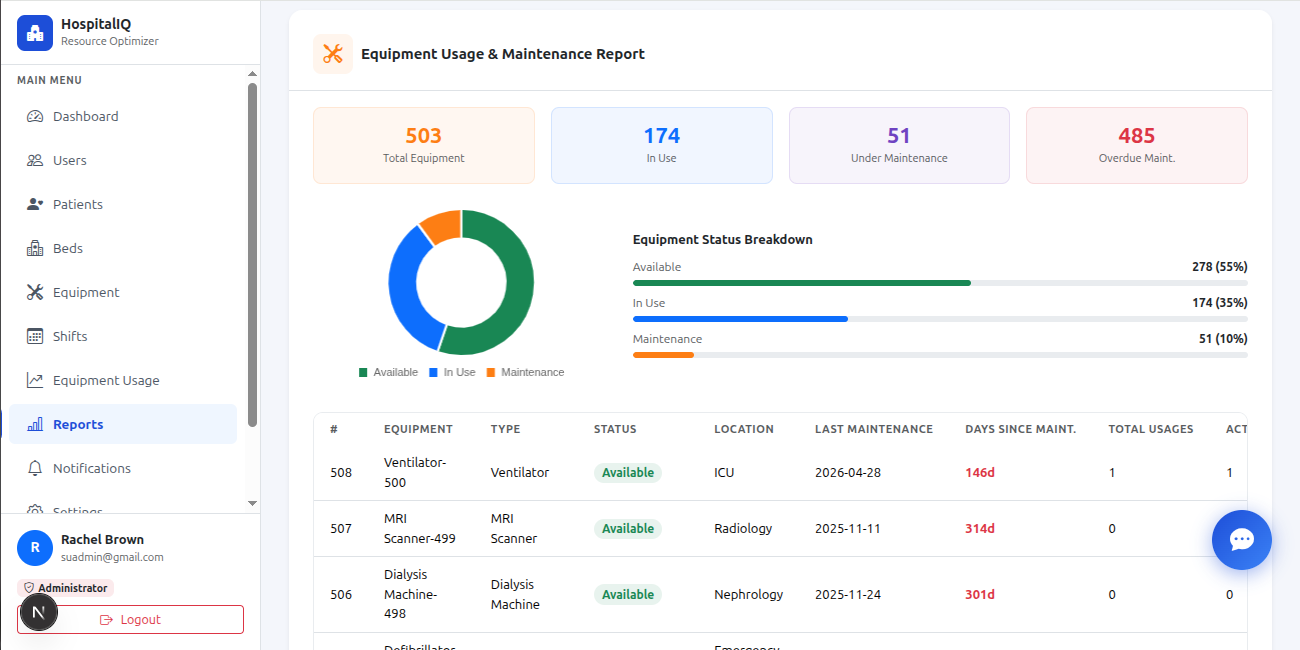This screenshot has height=650, width=1300.
Task: Open the chat bubble icon
Action: click(x=1241, y=540)
